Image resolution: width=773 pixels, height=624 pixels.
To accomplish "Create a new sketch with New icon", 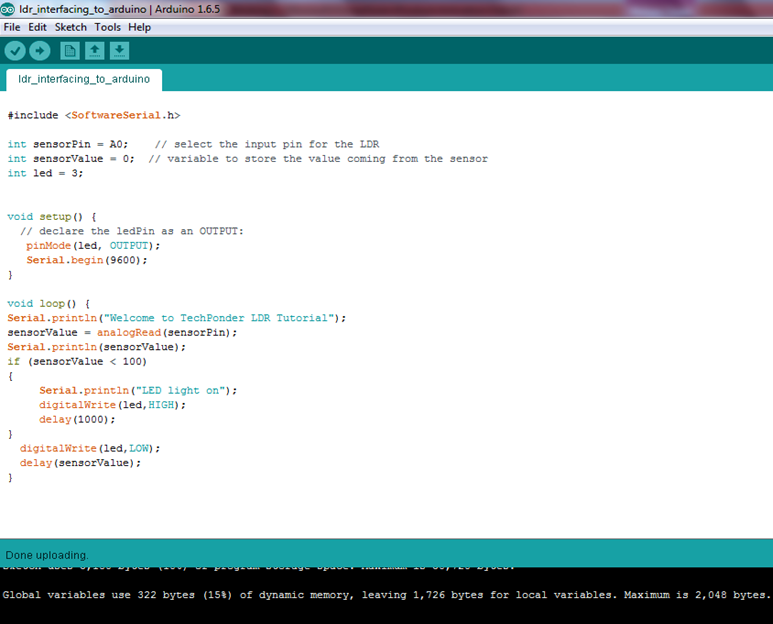I will (x=70, y=51).
